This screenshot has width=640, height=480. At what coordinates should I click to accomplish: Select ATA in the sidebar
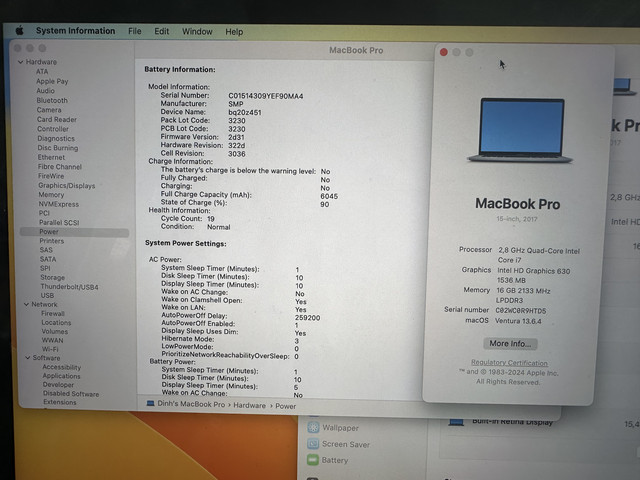point(42,71)
